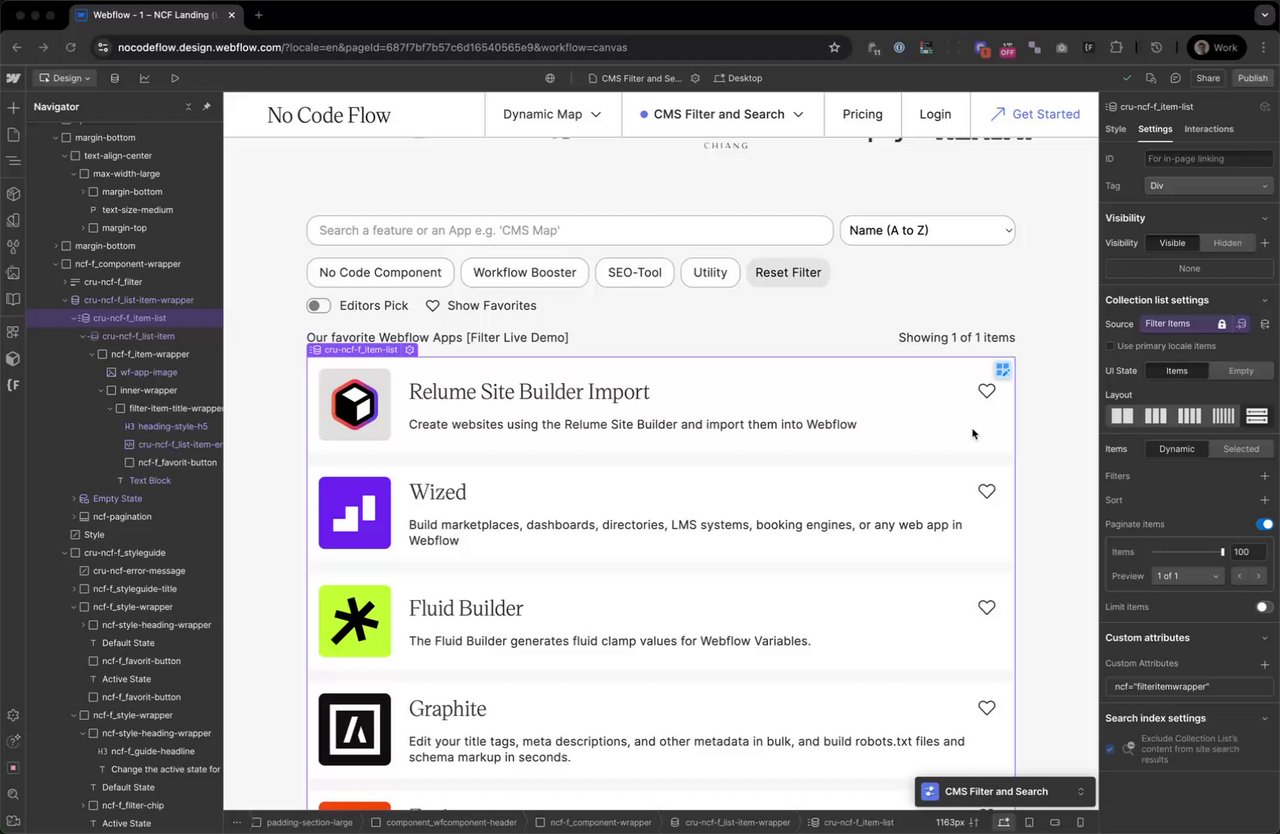
Task: Adjust the pagination Items slider
Action: click(1188, 552)
